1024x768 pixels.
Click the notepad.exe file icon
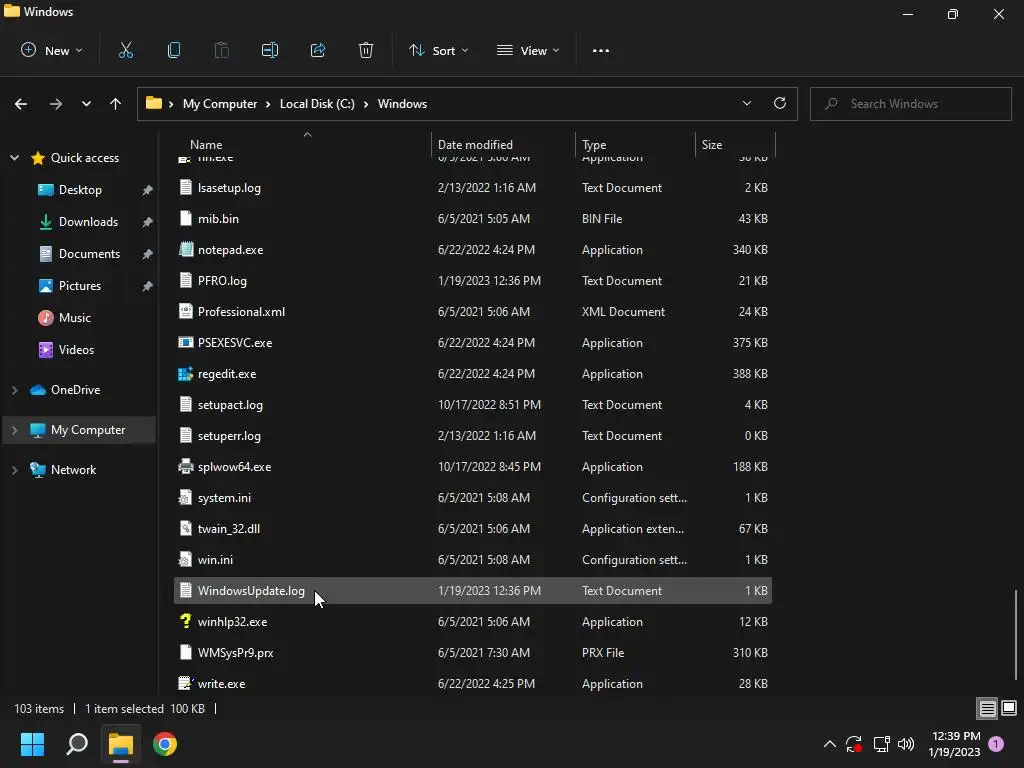coord(186,249)
